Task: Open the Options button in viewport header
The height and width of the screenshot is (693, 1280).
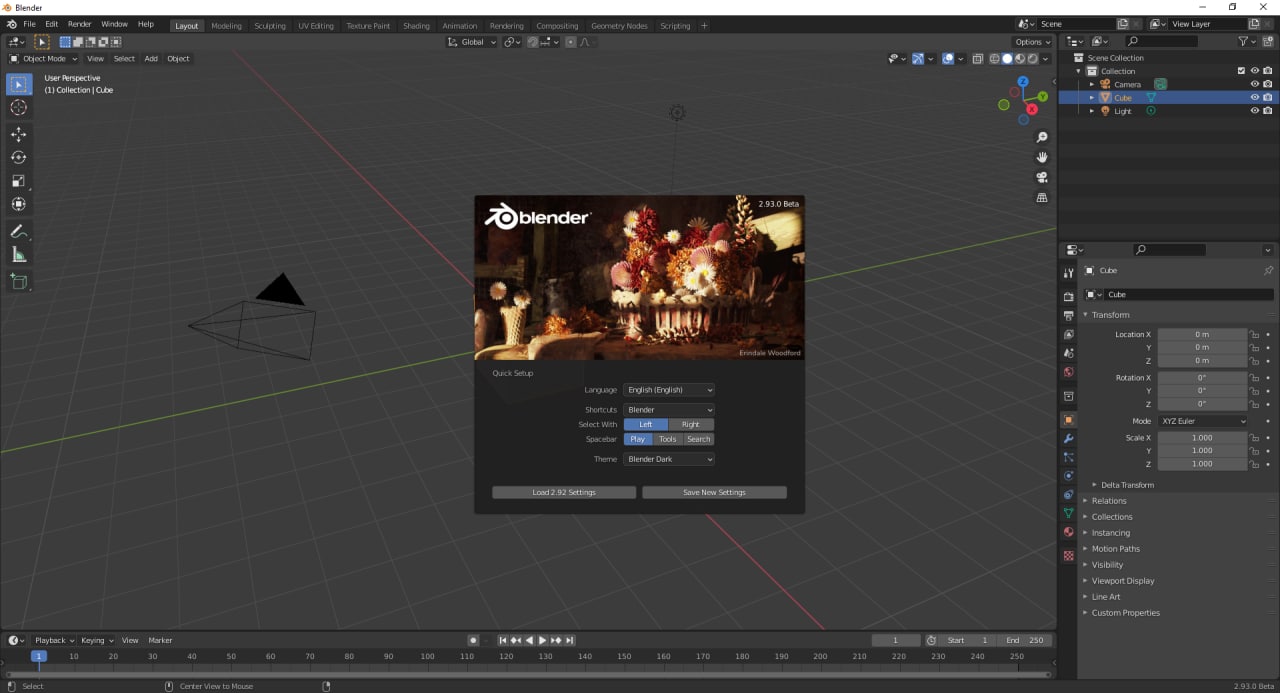Action: [1033, 42]
